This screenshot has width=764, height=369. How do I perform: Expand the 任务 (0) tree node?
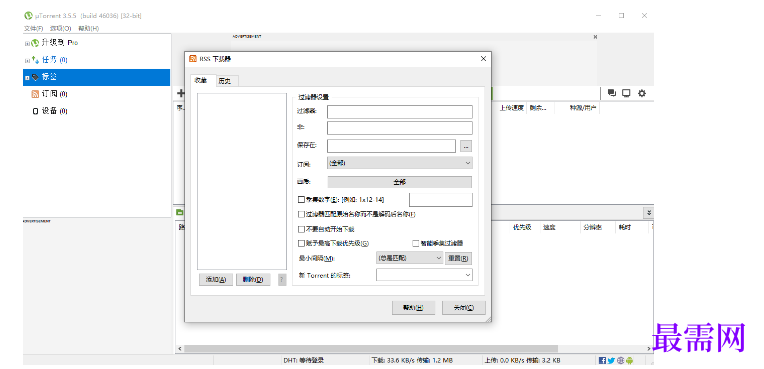point(27,60)
